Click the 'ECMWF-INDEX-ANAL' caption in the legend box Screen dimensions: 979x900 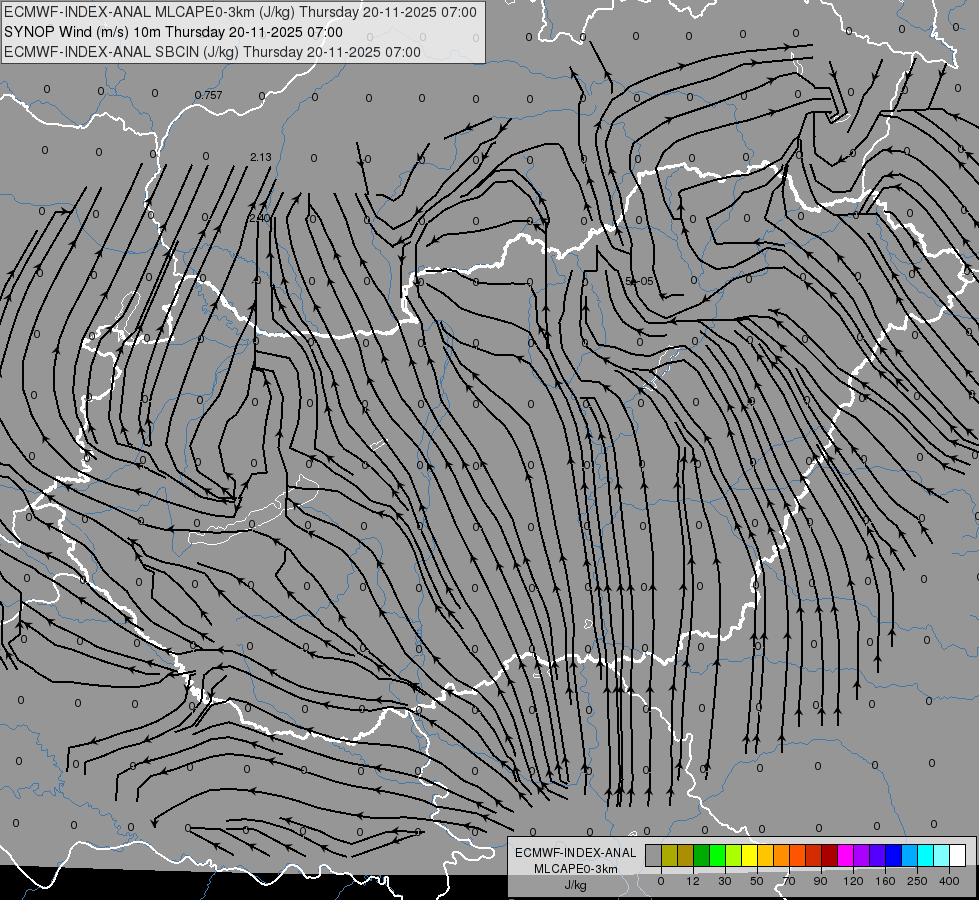pyautogui.click(x=576, y=853)
